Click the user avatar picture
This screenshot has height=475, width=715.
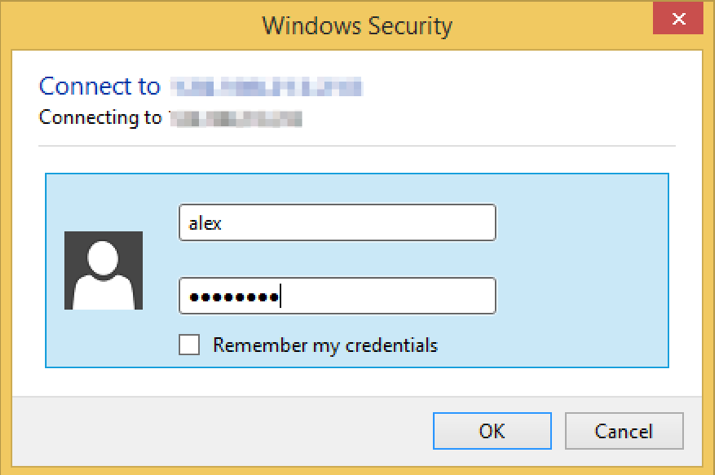[103, 270]
